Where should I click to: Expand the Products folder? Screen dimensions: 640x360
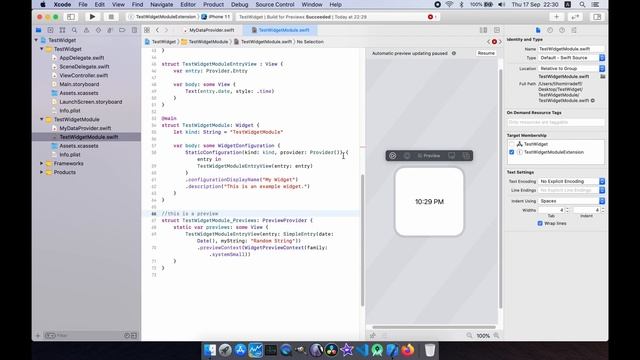coord(42,172)
